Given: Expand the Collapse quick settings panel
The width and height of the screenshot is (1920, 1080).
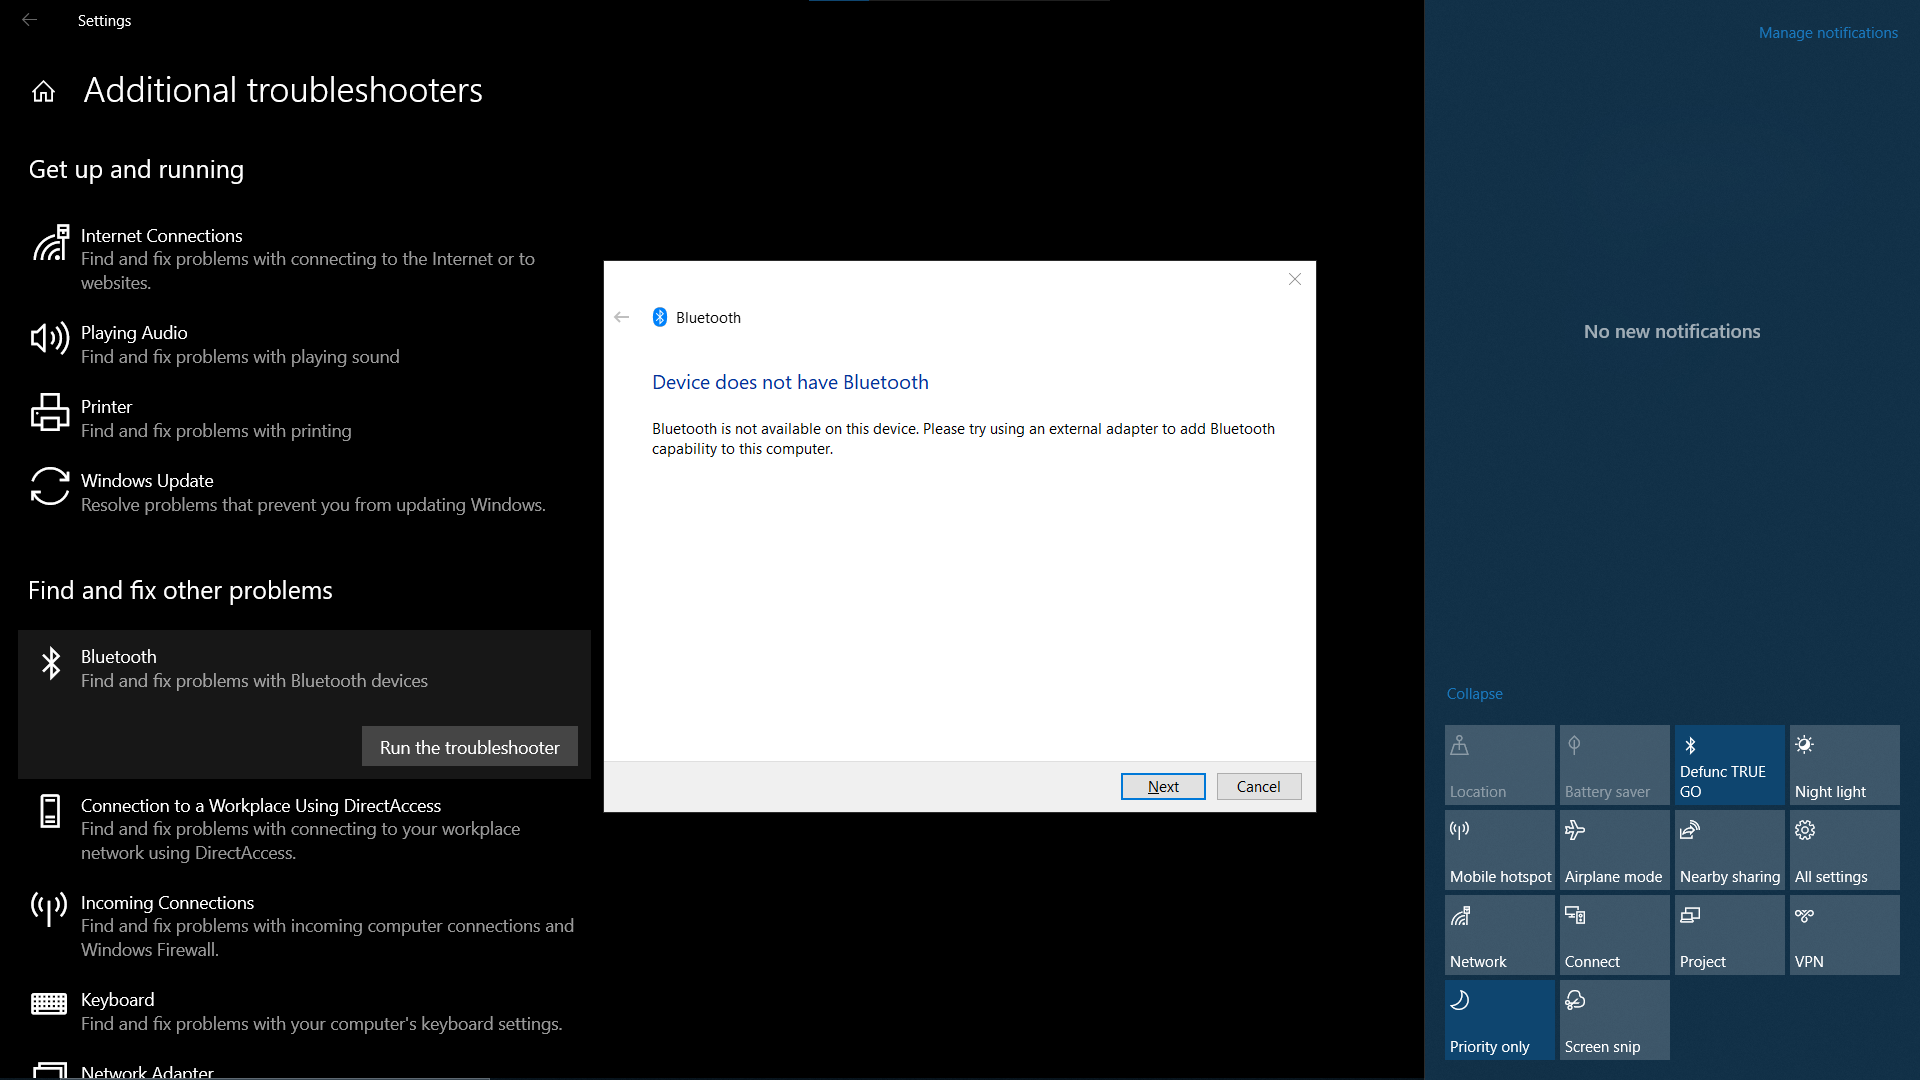Looking at the screenshot, I should [x=1474, y=692].
